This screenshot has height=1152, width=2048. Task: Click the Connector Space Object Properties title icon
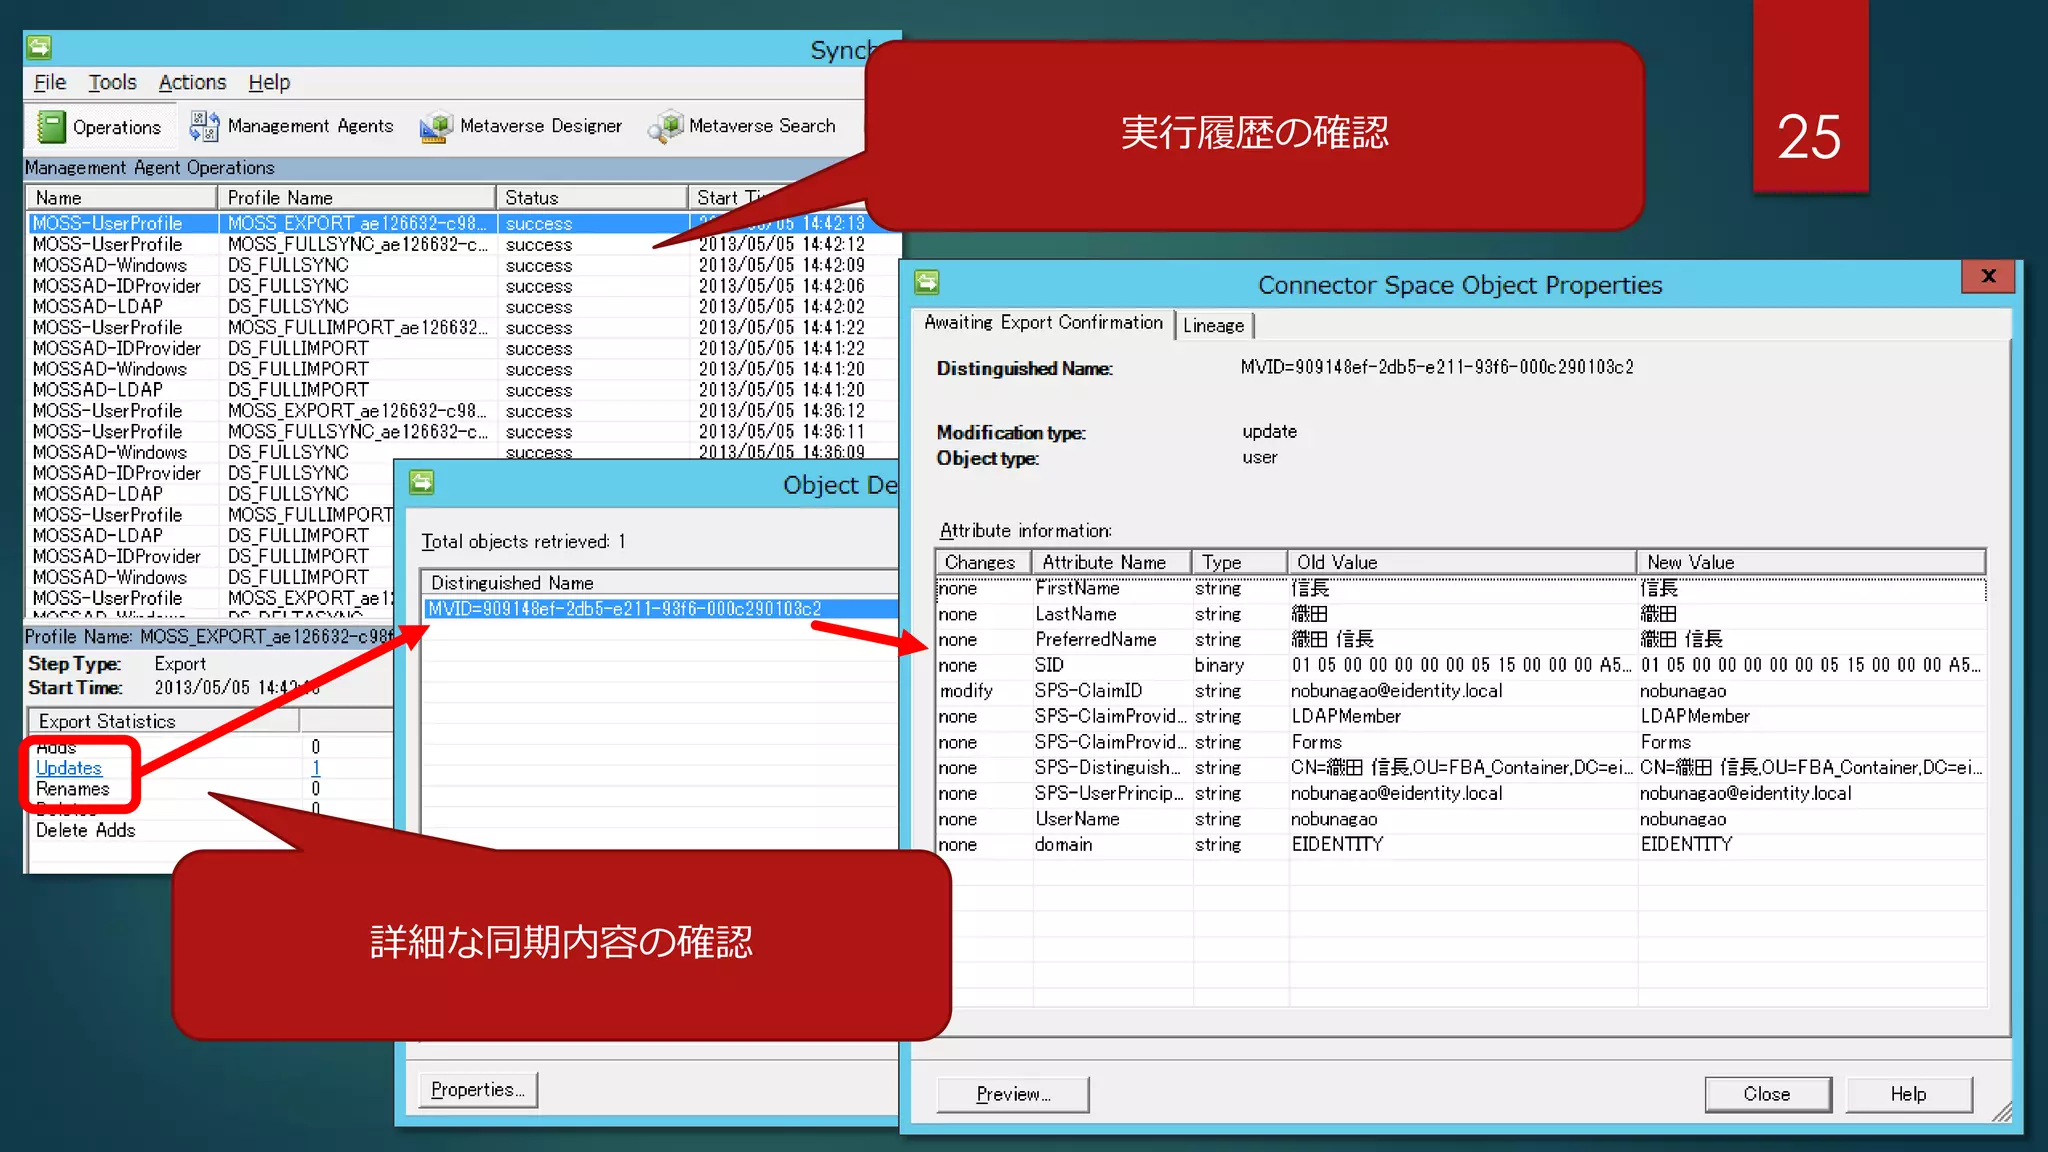click(x=927, y=283)
